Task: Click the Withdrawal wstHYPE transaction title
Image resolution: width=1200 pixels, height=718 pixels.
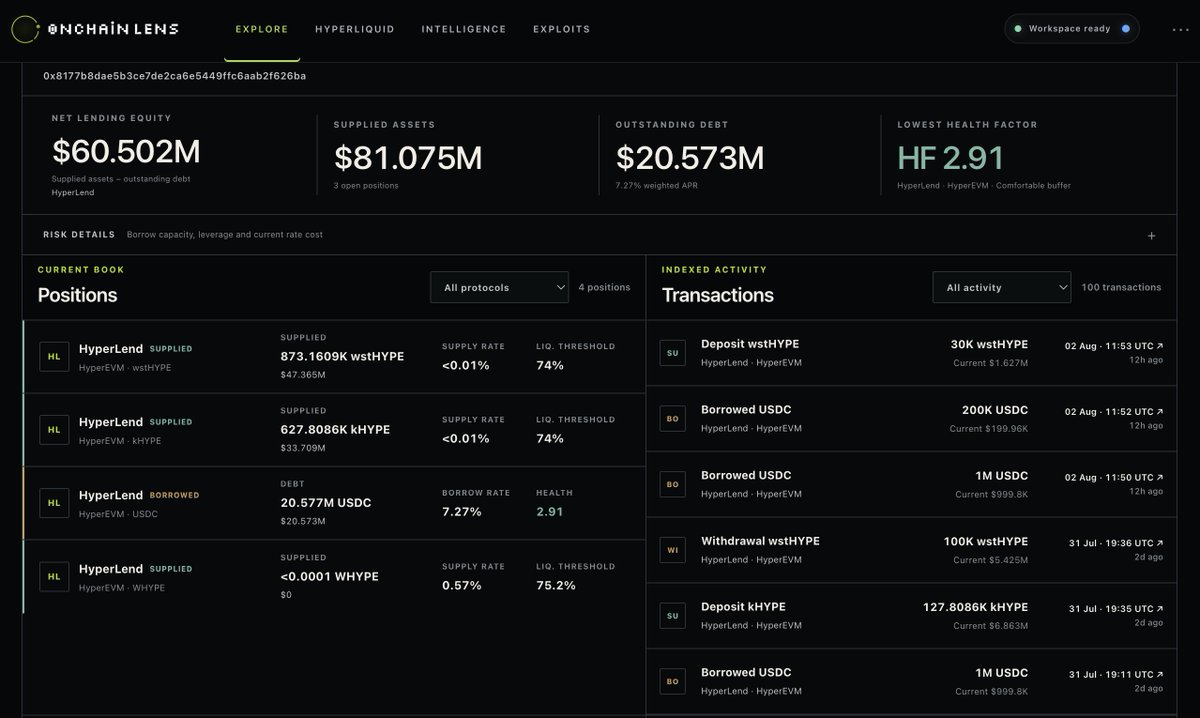Action: pos(760,541)
